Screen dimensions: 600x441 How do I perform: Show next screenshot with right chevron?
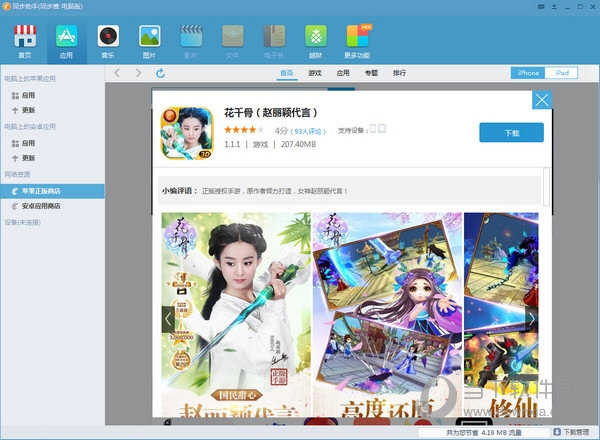(x=532, y=319)
